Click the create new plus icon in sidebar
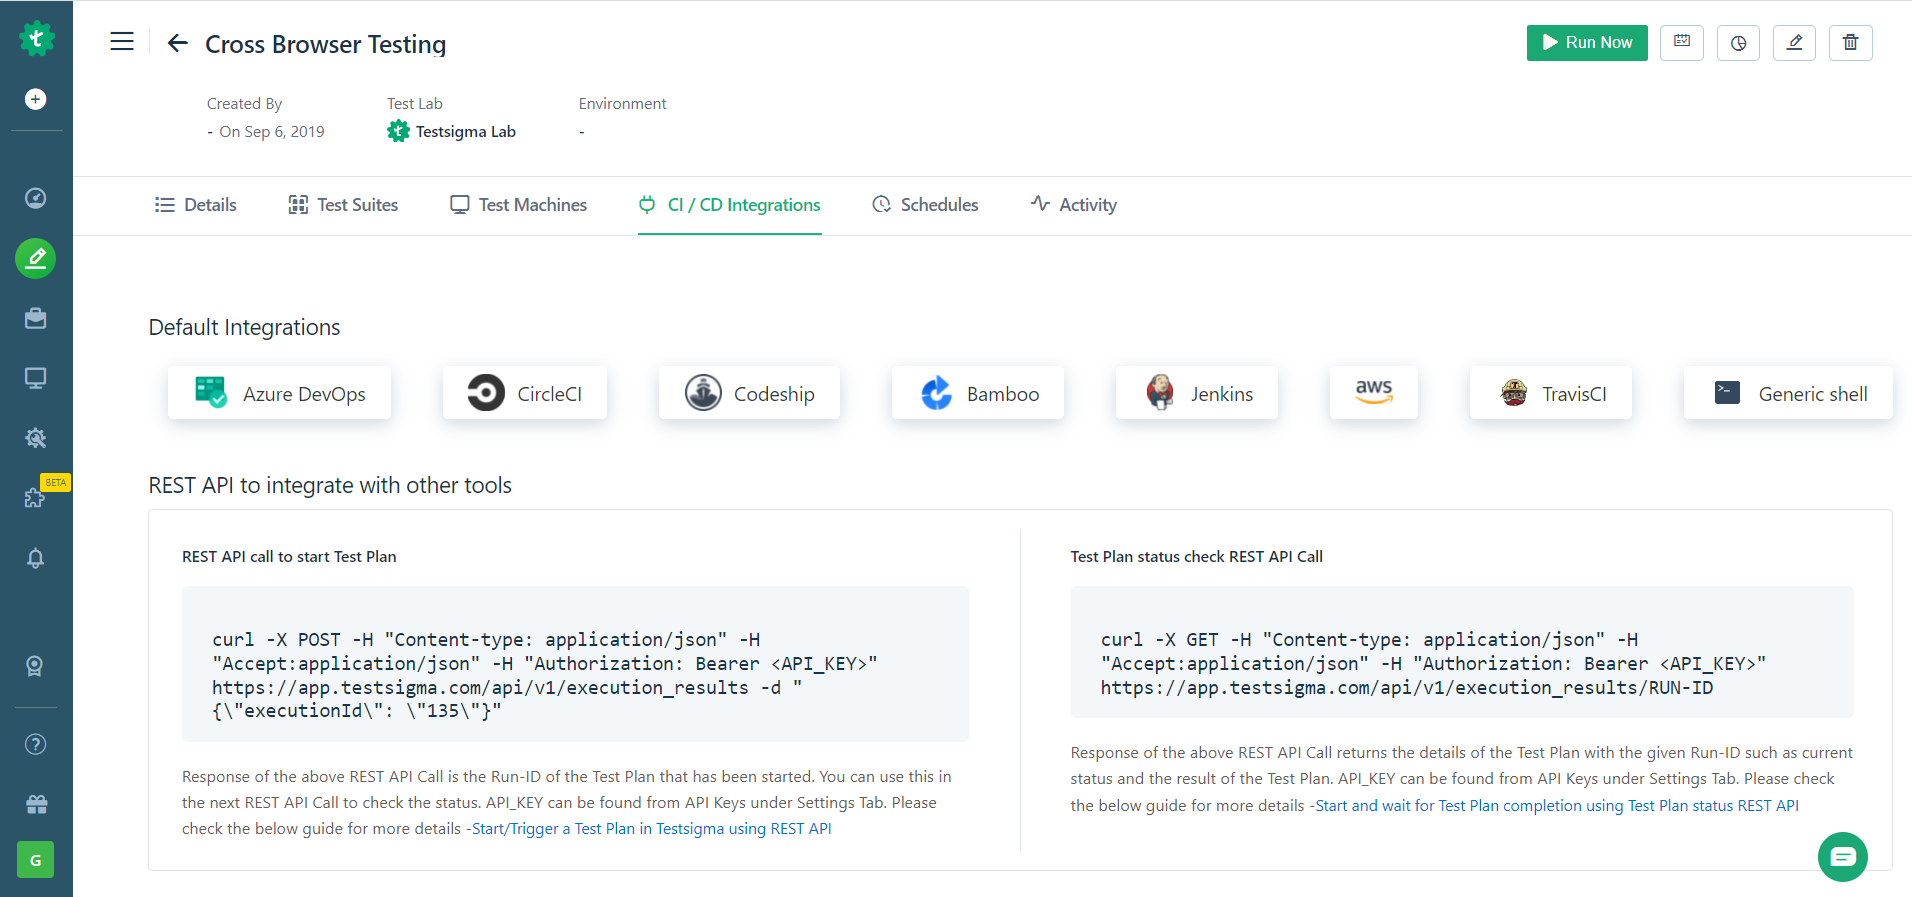Screen dimensions: 1912x897 (x=36, y=99)
